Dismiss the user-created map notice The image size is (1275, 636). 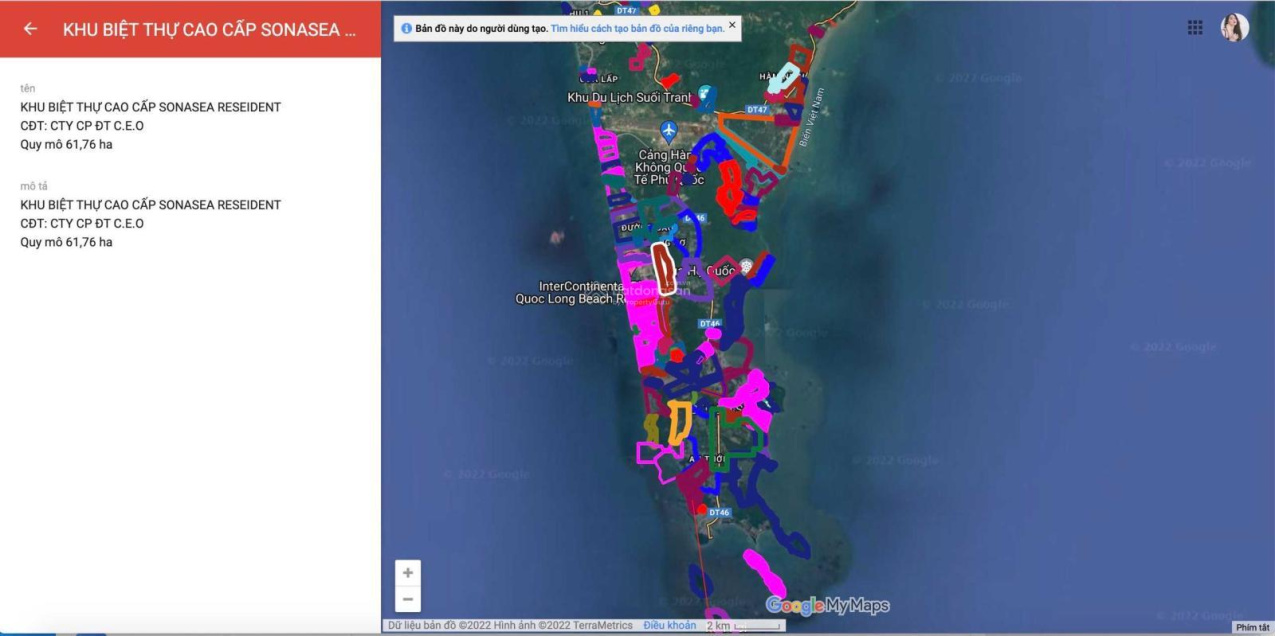(x=732, y=25)
